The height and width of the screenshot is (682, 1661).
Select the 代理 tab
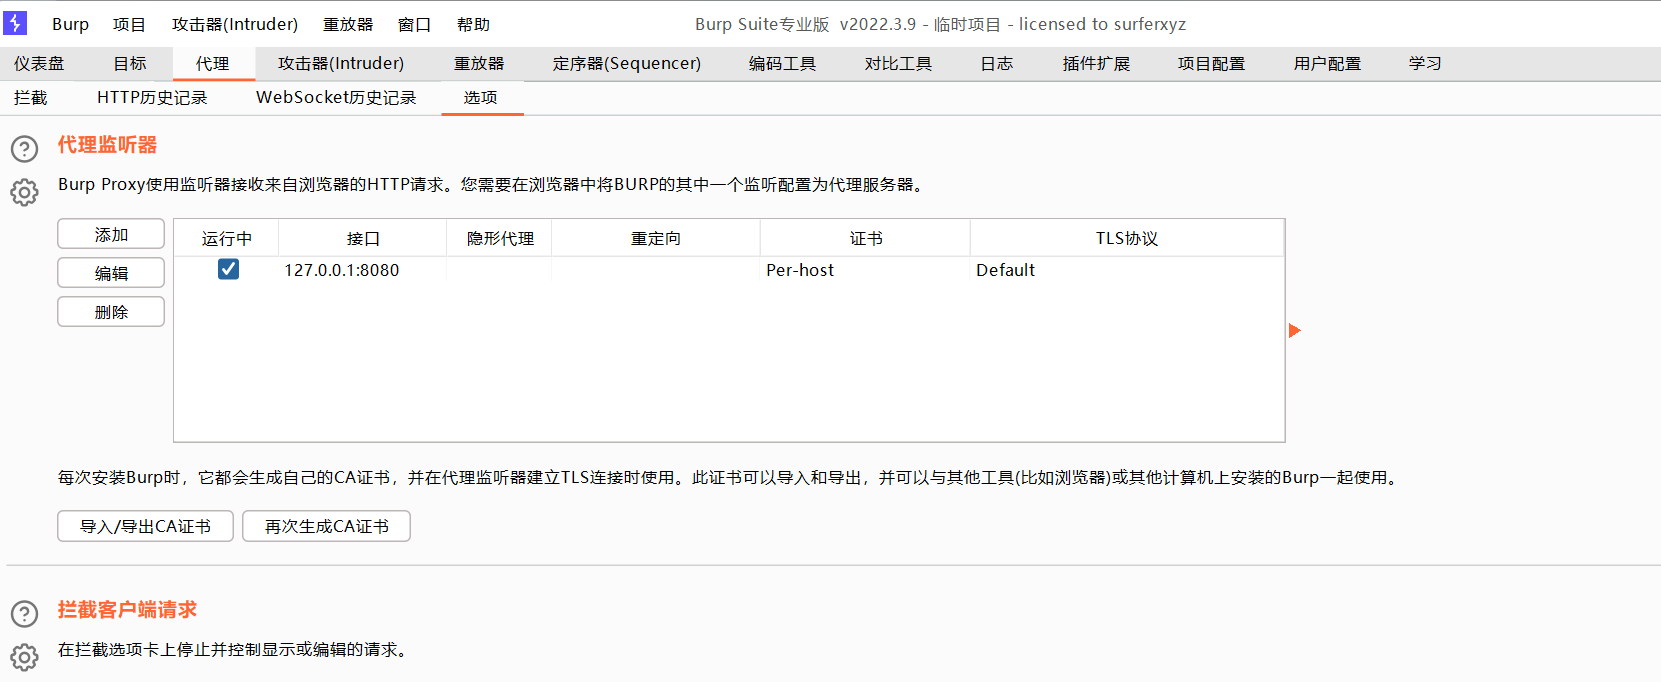(x=212, y=63)
